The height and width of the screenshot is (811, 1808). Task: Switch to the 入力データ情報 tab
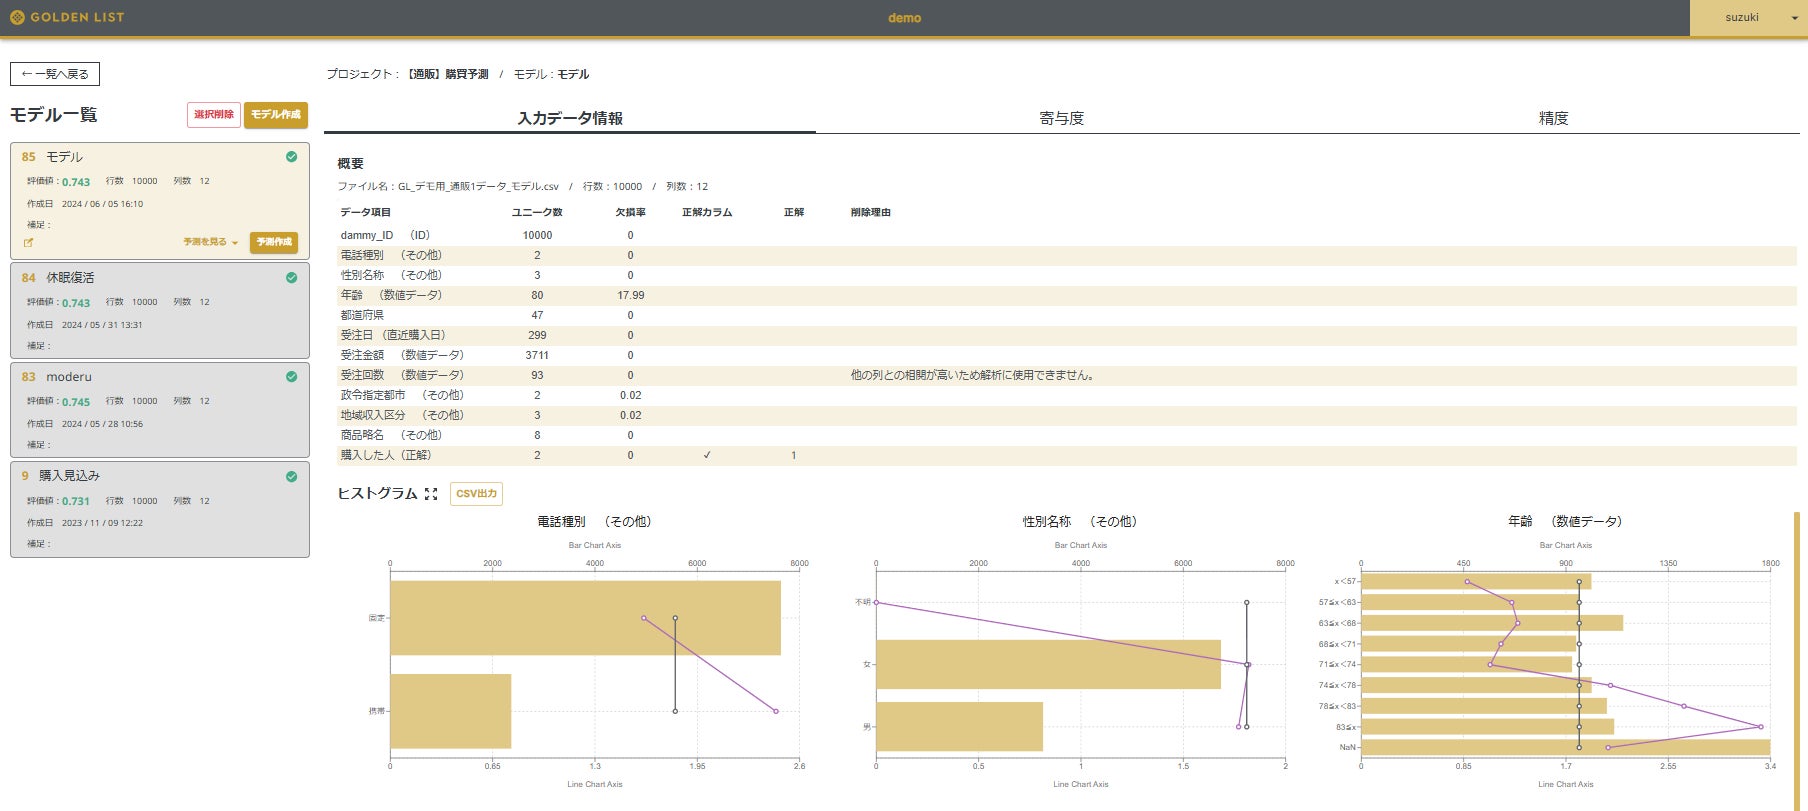[570, 118]
